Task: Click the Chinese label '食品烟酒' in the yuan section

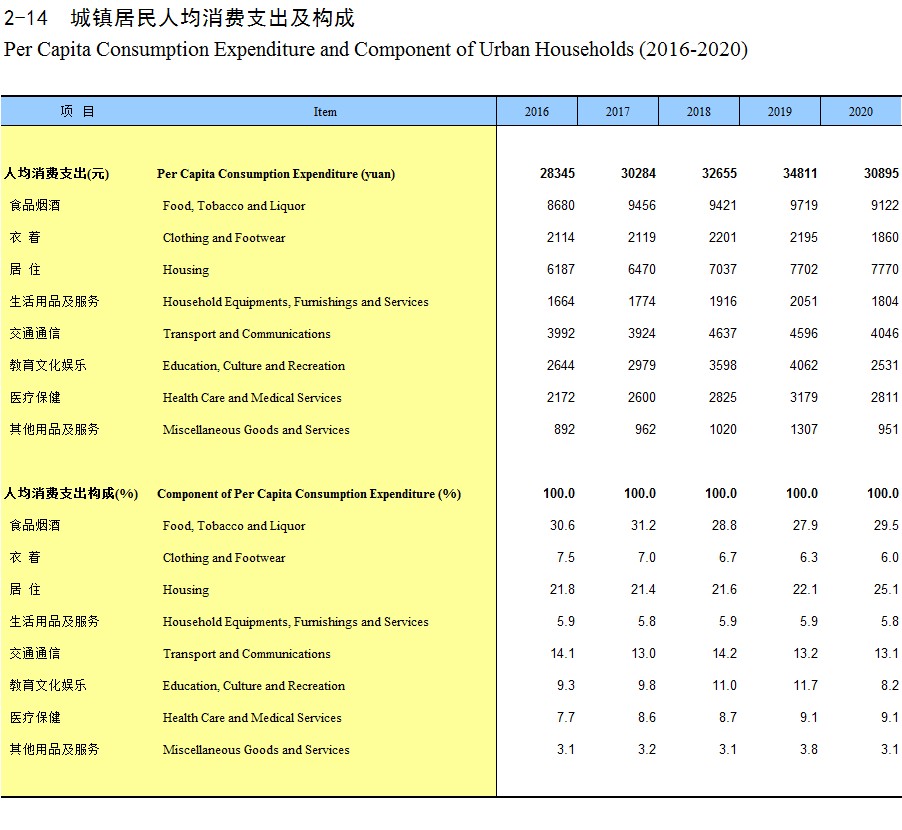Action: [x=35, y=205]
